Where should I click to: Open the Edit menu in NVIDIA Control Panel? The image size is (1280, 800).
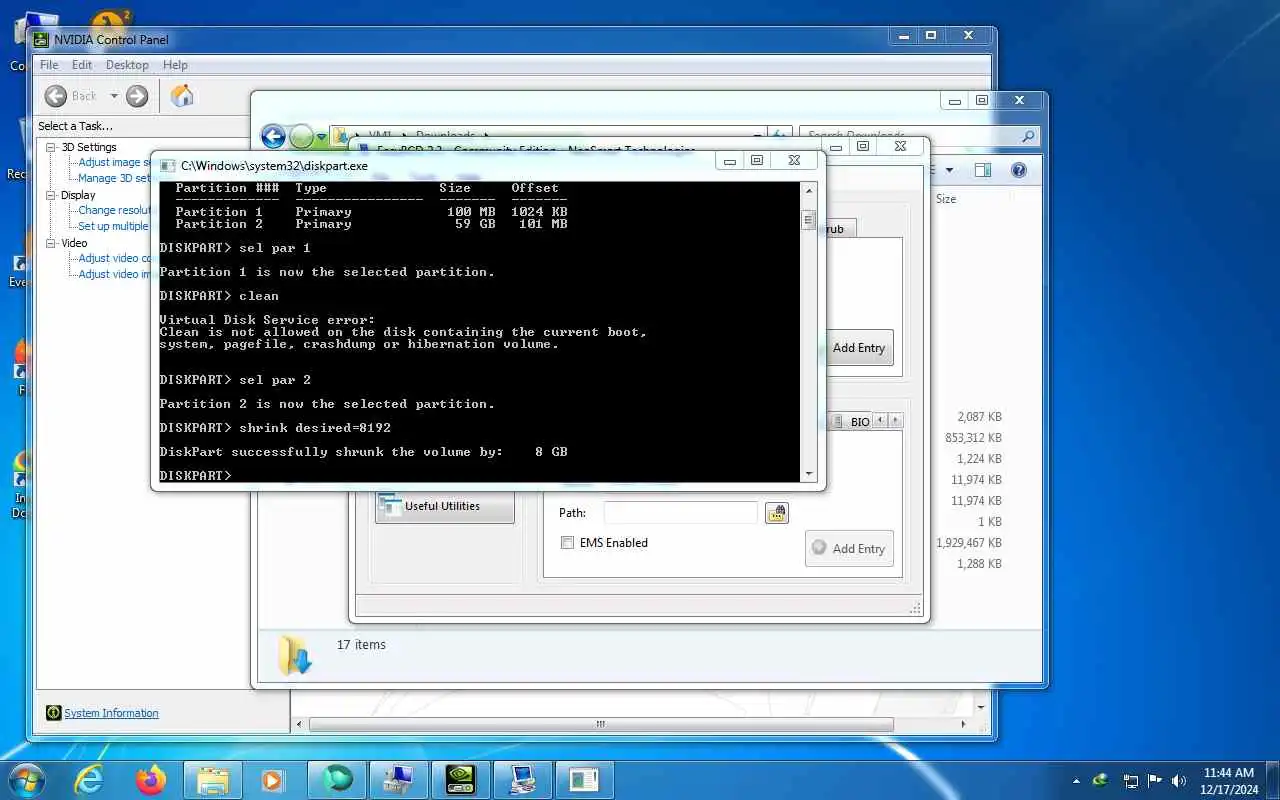(82, 65)
